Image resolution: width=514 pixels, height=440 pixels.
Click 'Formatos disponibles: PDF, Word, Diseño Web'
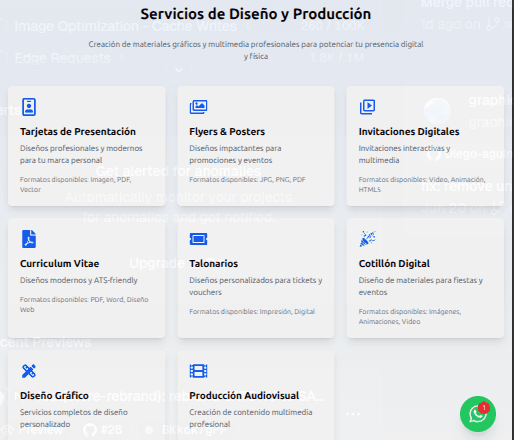click(84, 305)
